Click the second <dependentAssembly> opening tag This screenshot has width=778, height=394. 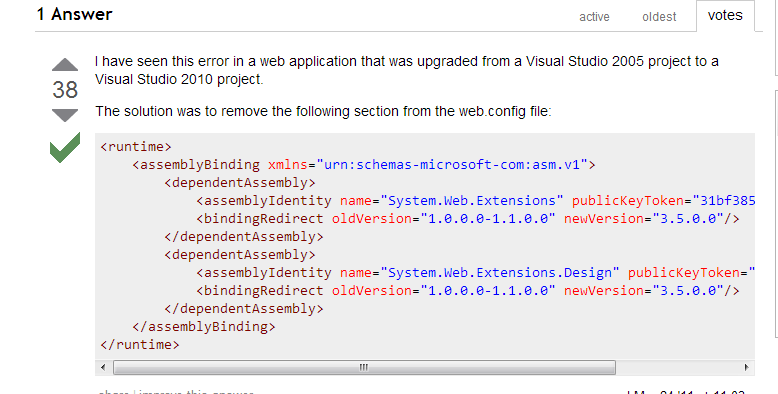pos(240,255)
